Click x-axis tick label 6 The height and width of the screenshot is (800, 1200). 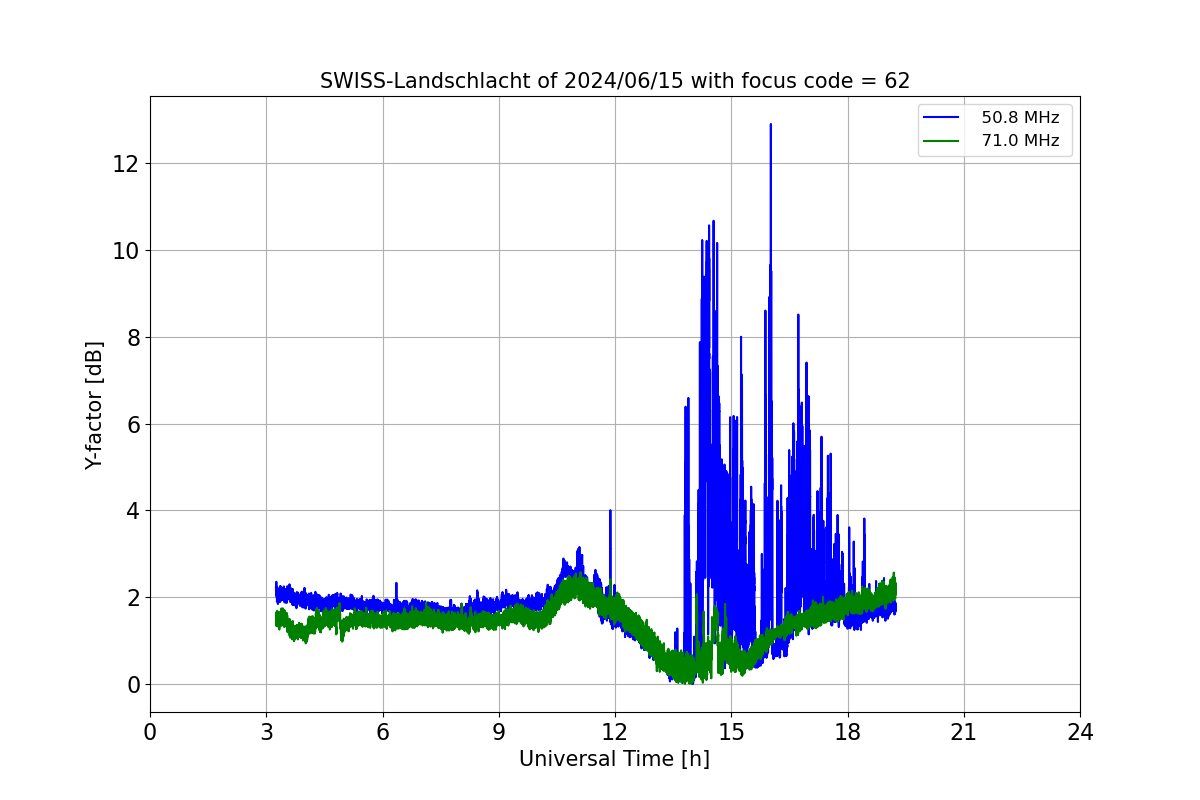coord(382,732)
